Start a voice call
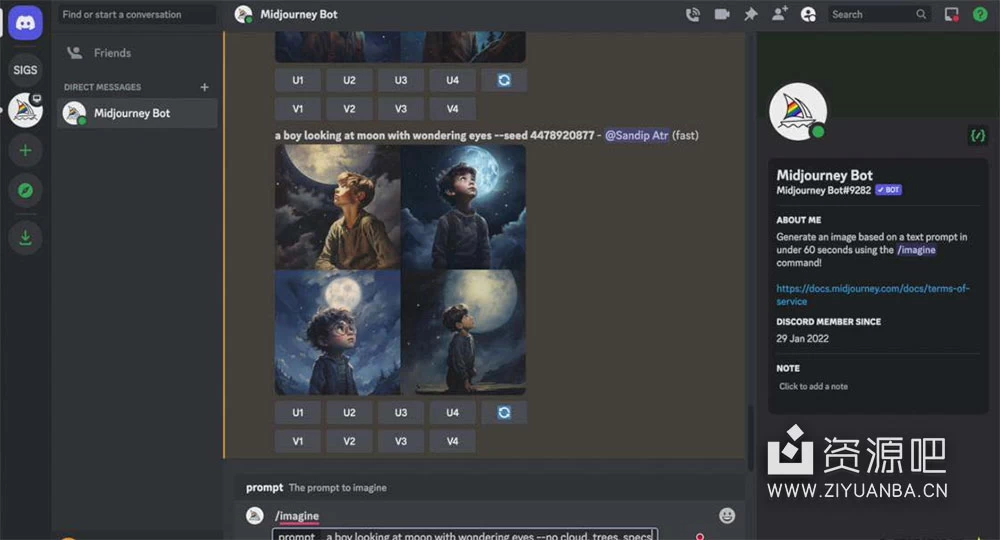This screenshot has height=540, width=1000. [692, 15]
